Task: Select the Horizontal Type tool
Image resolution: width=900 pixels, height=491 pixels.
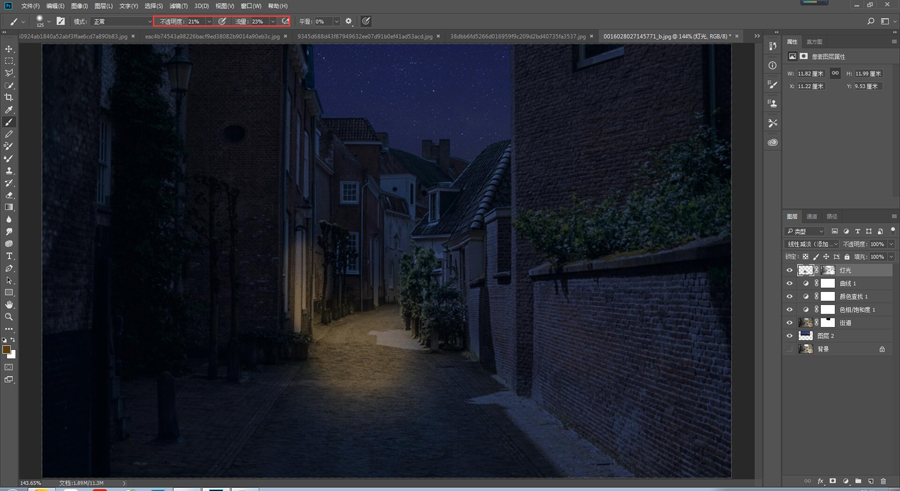Action: [x=9, y=256]
